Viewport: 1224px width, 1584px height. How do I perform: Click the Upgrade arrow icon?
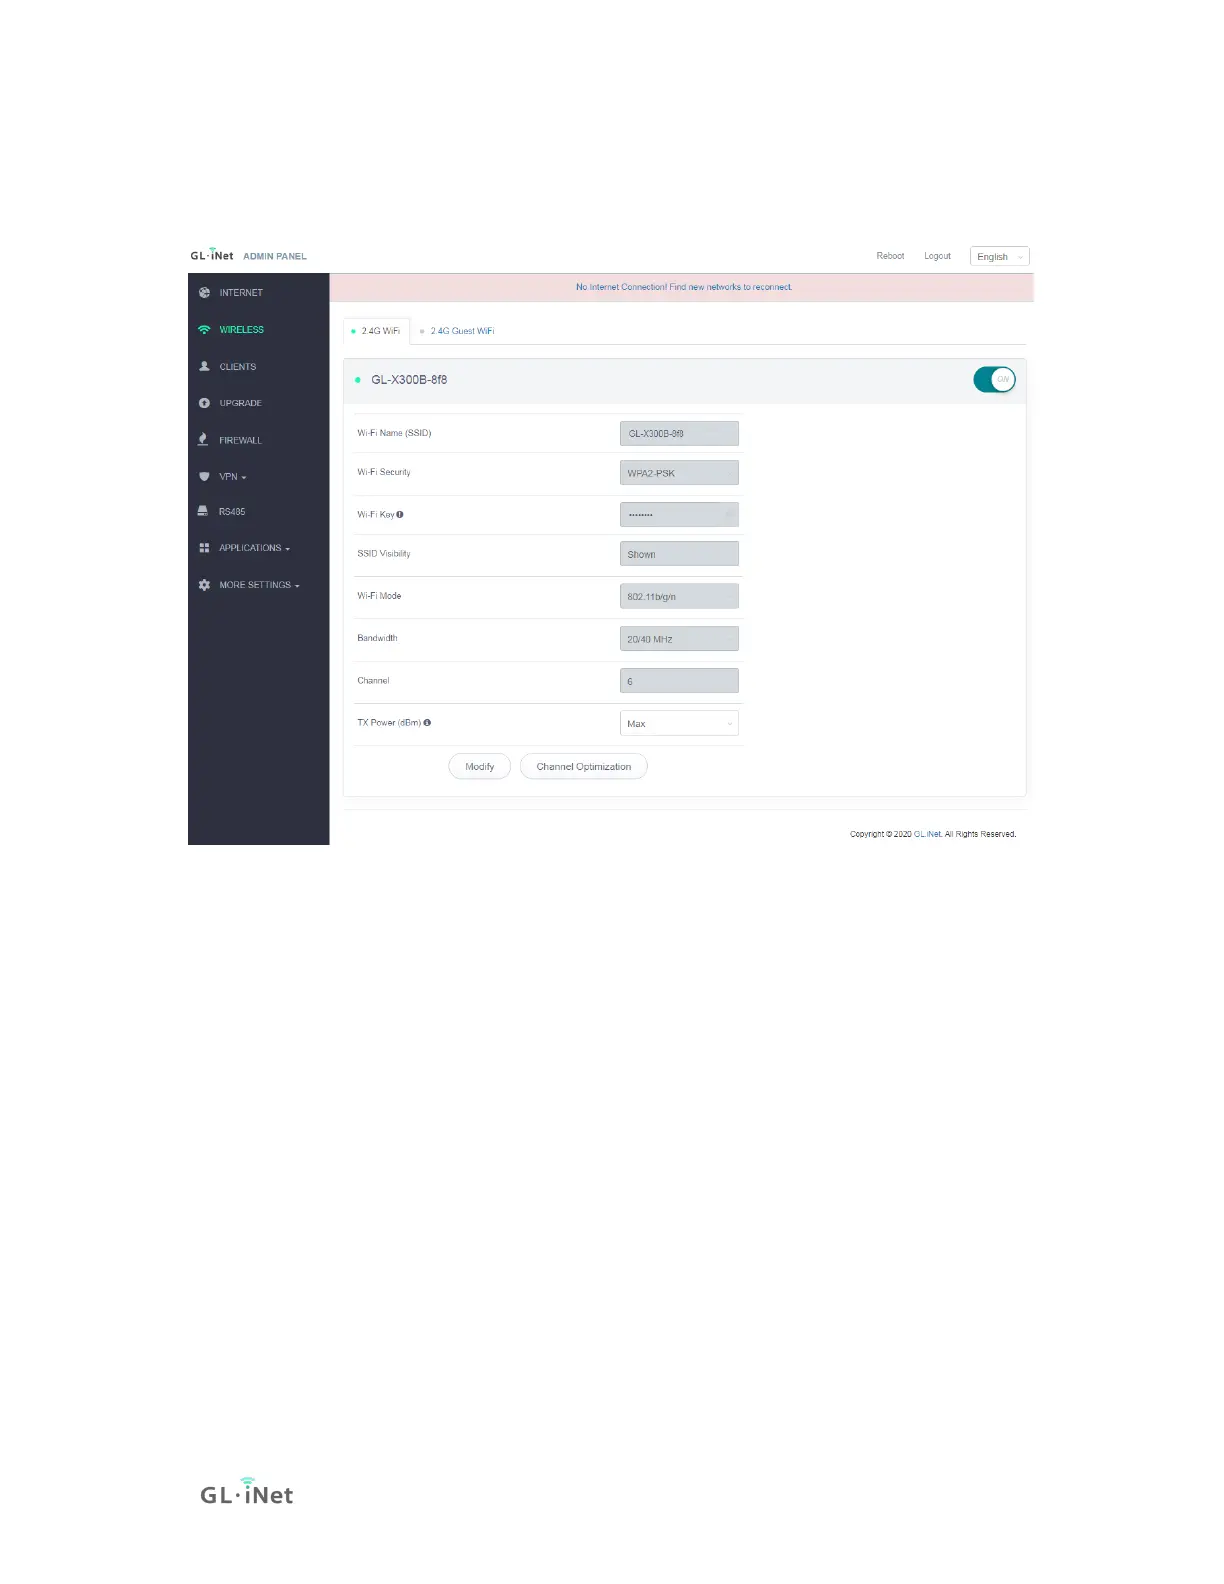coord(204,403)
